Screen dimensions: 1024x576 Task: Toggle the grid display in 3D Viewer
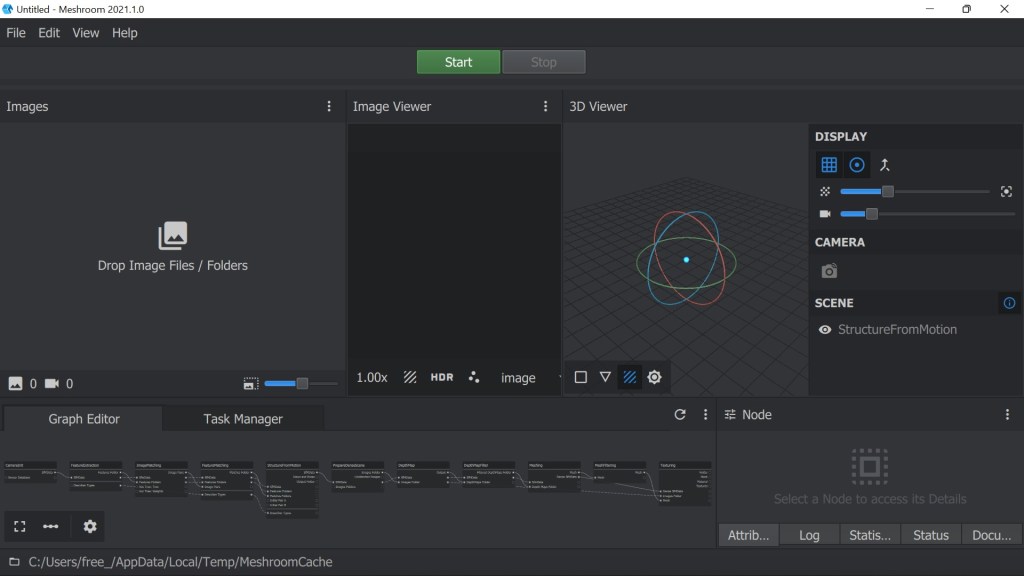pyautogui.click(x=829, y=165)
